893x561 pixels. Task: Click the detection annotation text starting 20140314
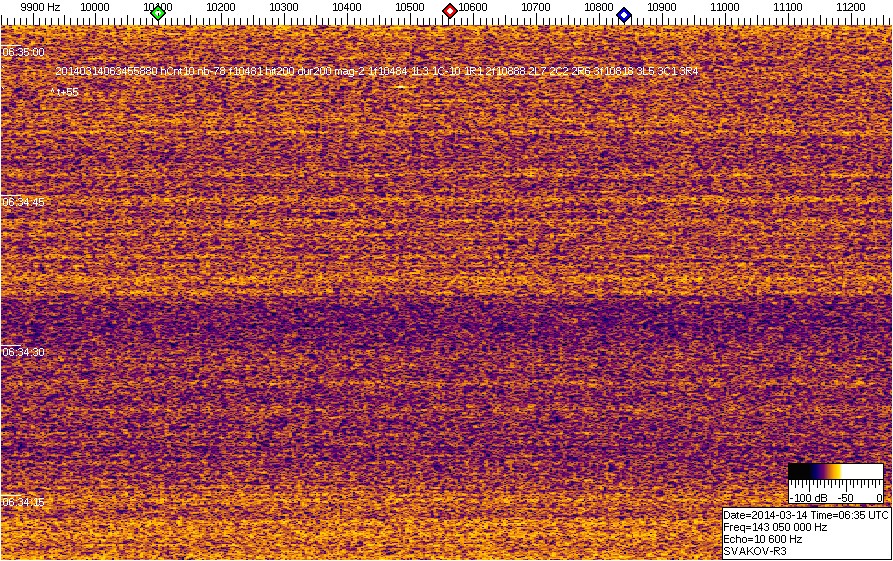click(378, 72)
